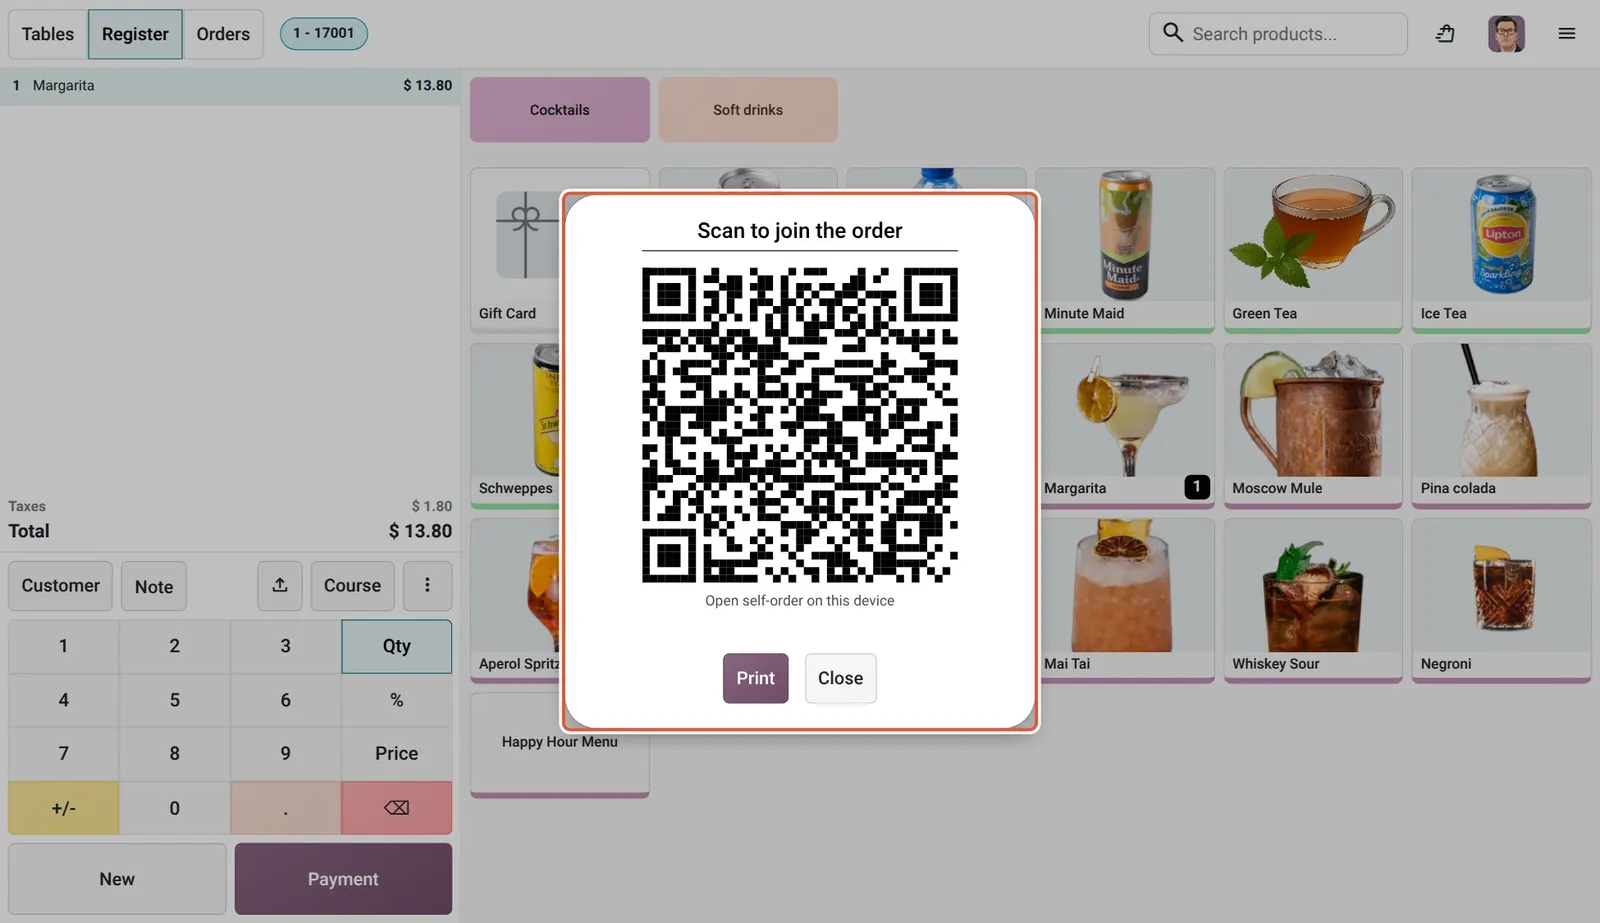
Task: Click numpad digit 4
Action: pyautogui.click(x=64, y=700)
